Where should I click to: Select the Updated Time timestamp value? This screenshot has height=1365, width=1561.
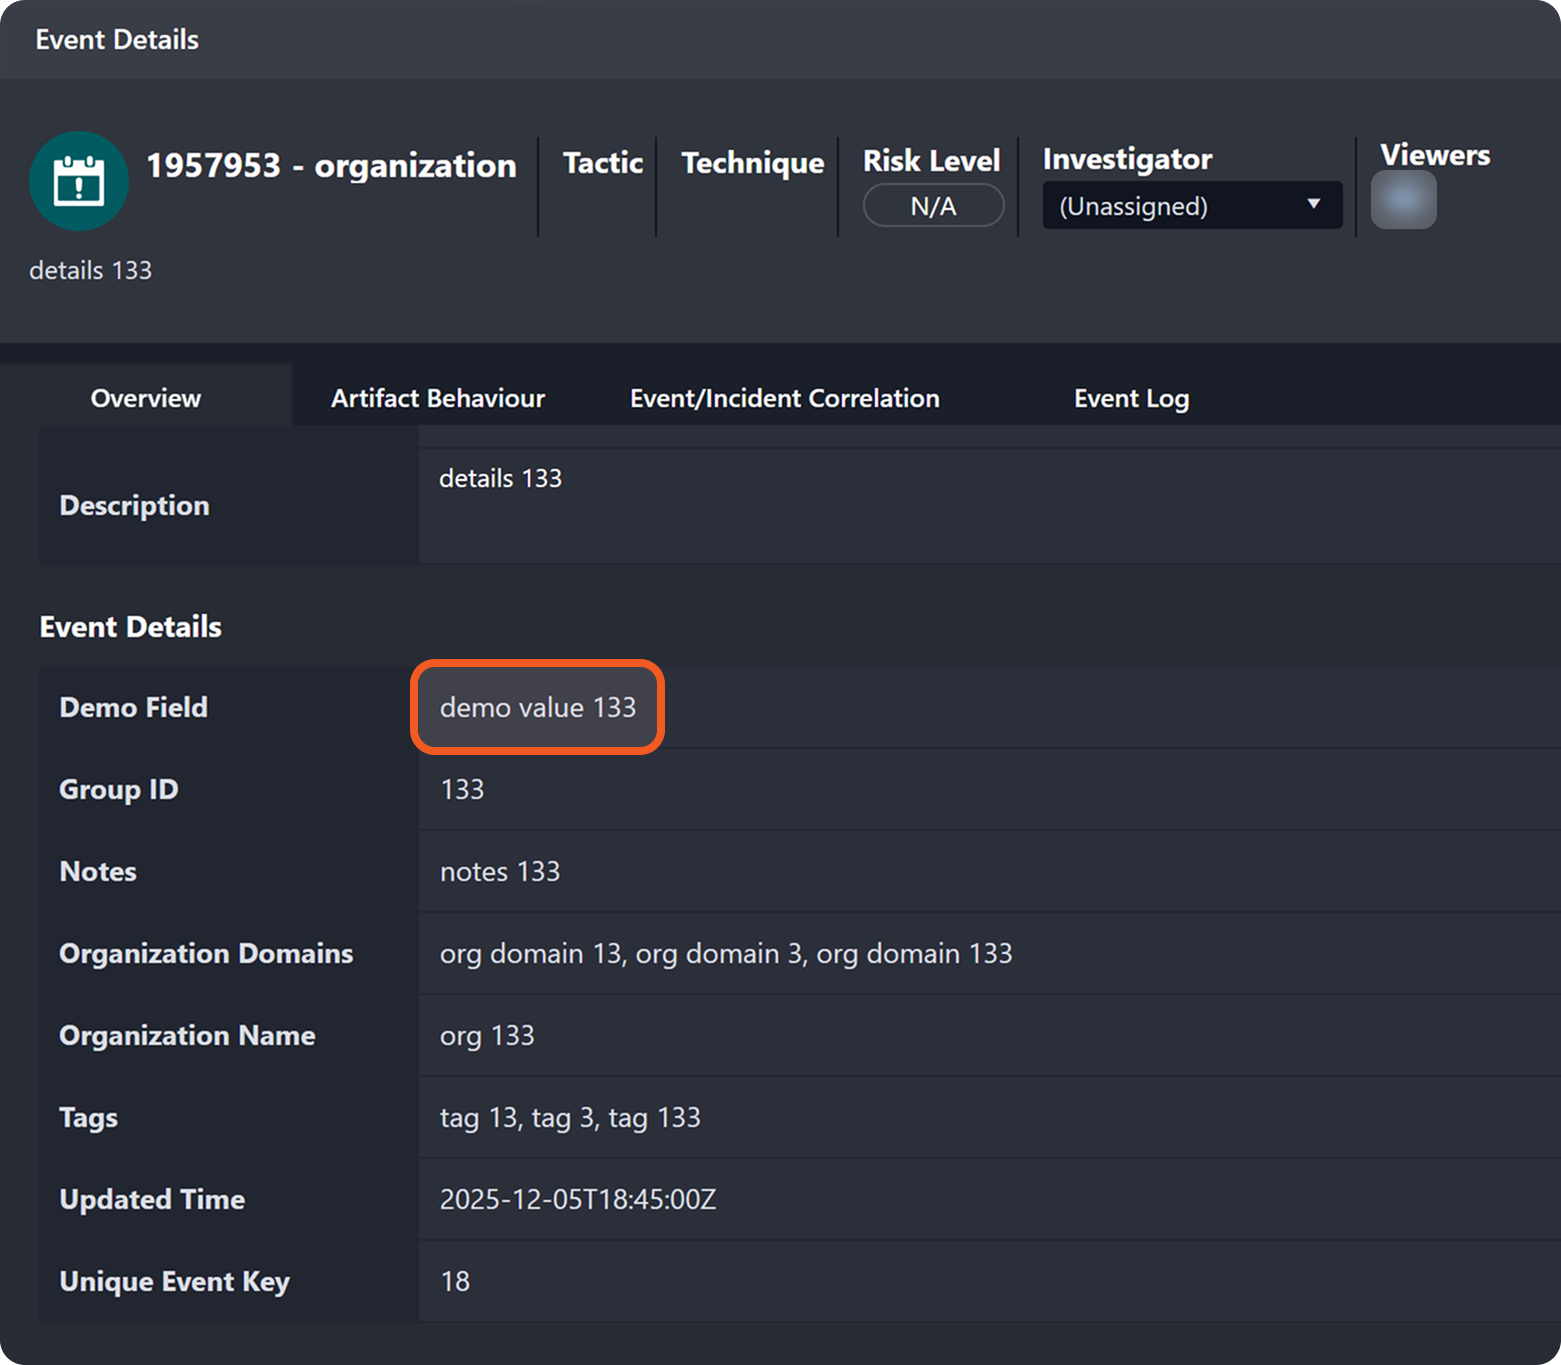(x=578, y=1199)
